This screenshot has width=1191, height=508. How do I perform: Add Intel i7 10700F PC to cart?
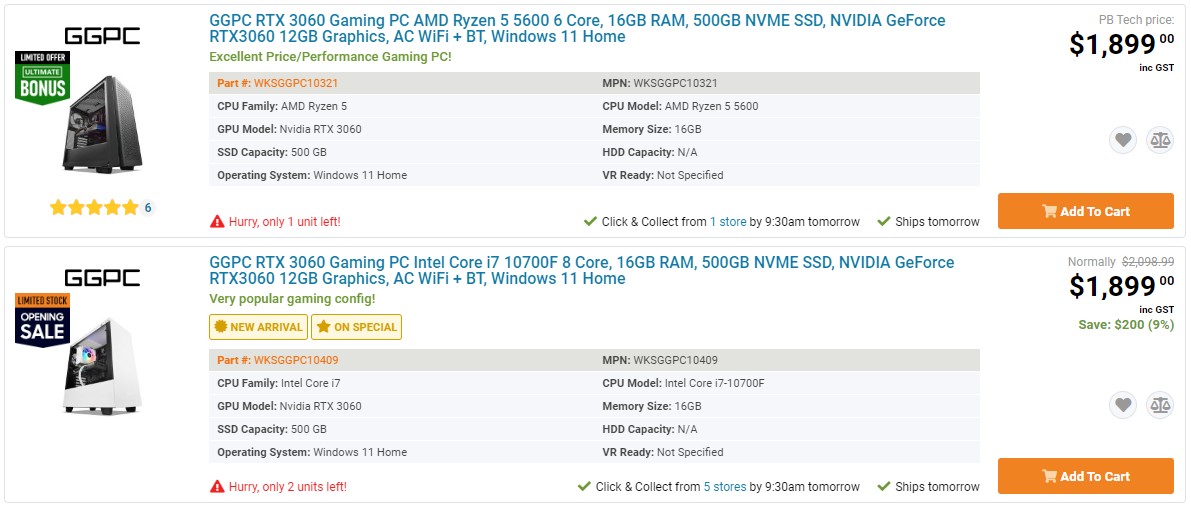click(x=1085, y=476)
